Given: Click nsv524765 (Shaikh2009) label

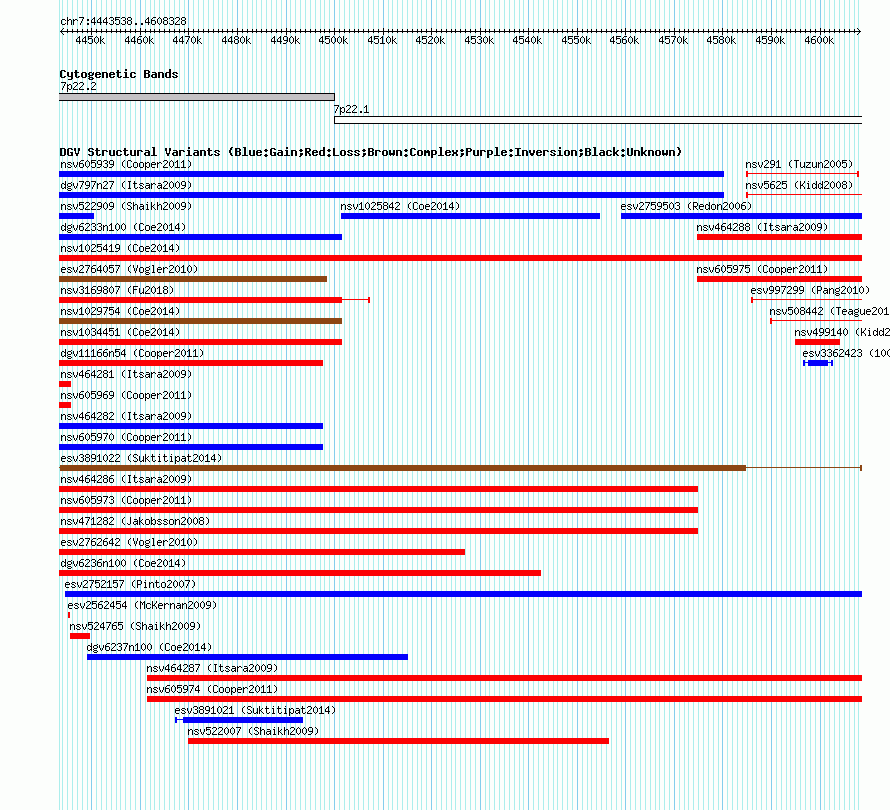Looking at the screenshot, I should (x=135, y=626).
